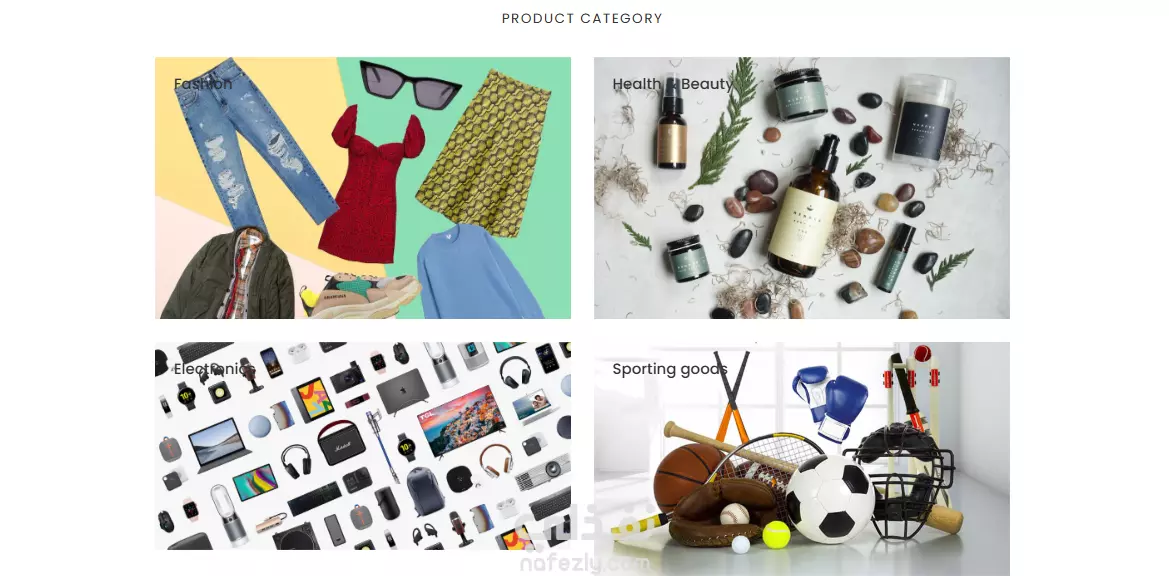
Task: Select the black sunglasses in Fashion image
Action: tap(409, 85)
